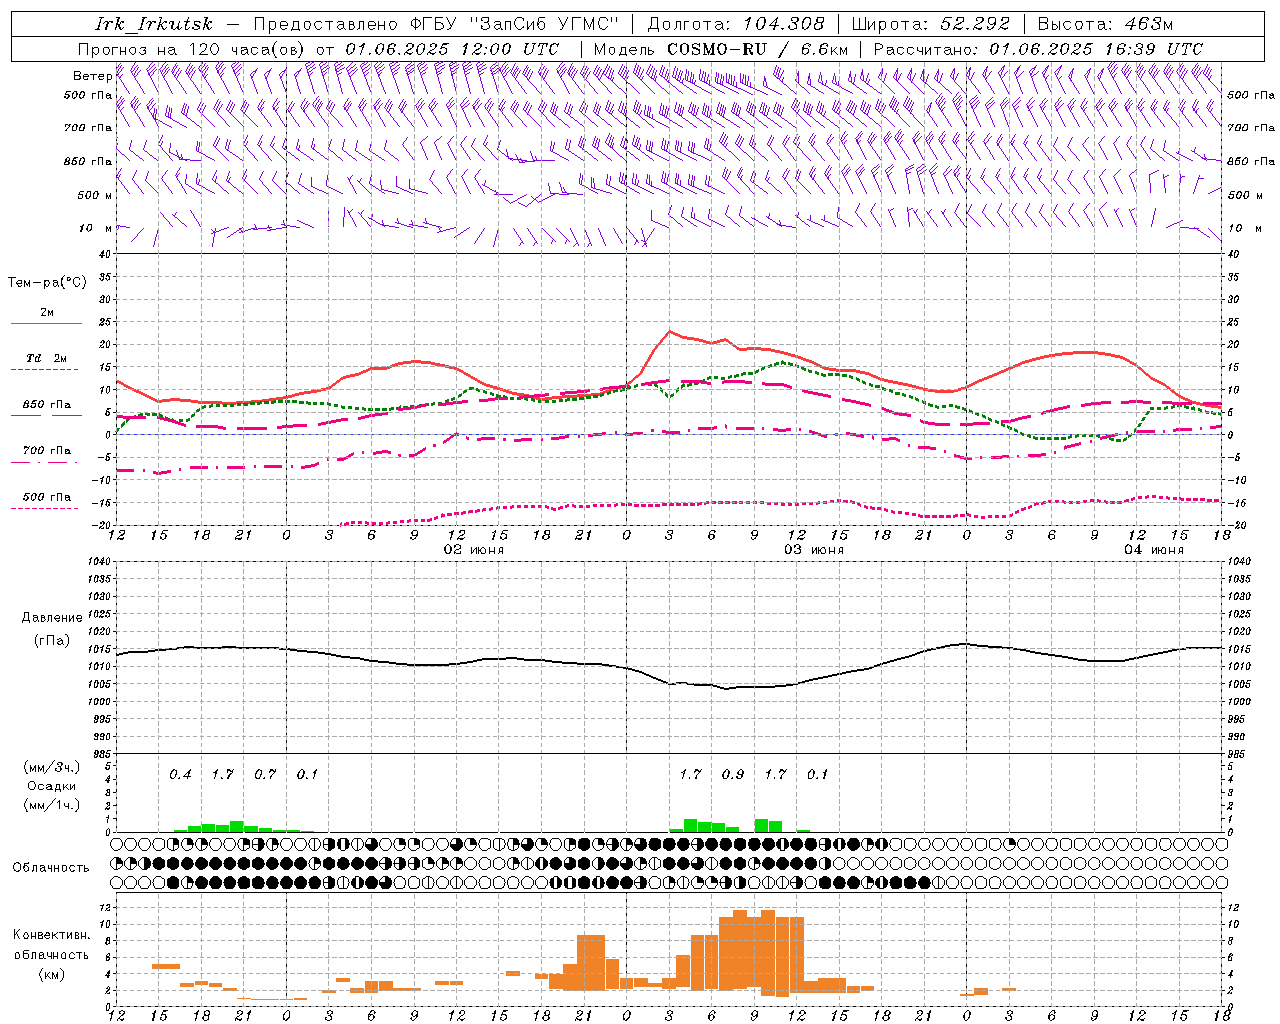Click the '850 гПа' entry in temperature legend
The width and height of the screenshot is (1280, 1024).
click(46, 405)
